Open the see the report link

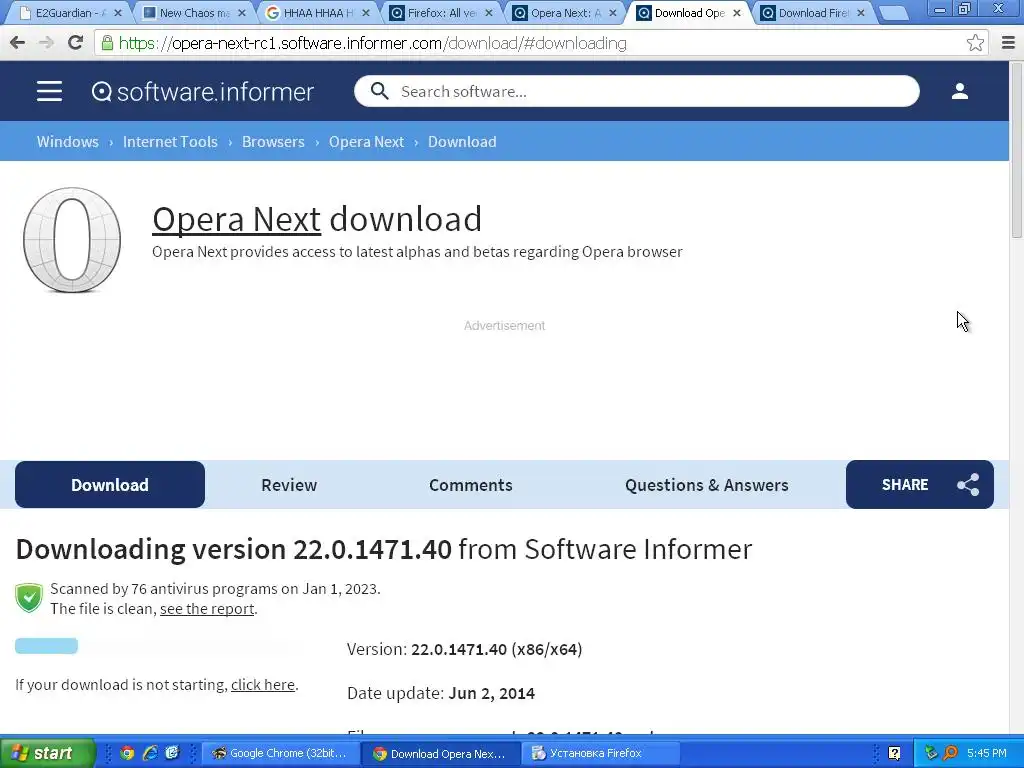(207, 609)
